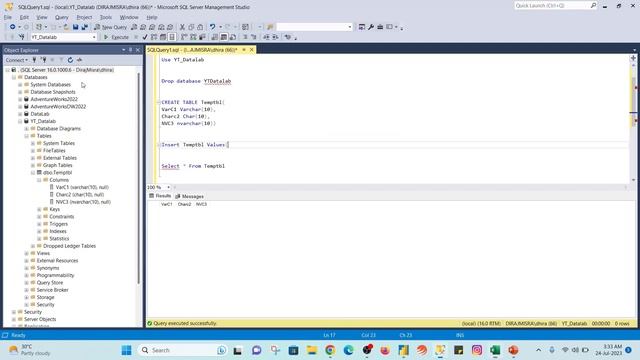
Task: Toggle auto-hide pin on Object Explorer
Action: point(131,50)
